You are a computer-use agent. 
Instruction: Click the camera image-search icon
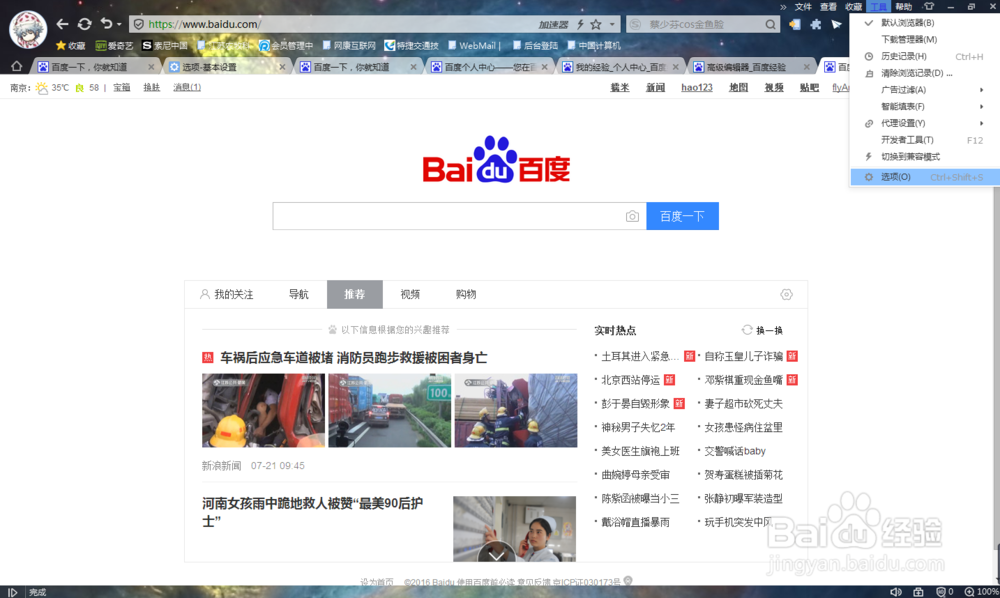coord(632,217)
